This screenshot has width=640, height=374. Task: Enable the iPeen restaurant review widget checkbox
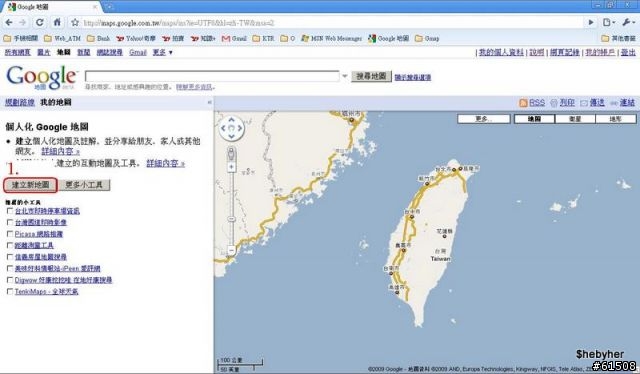point(10,268)
